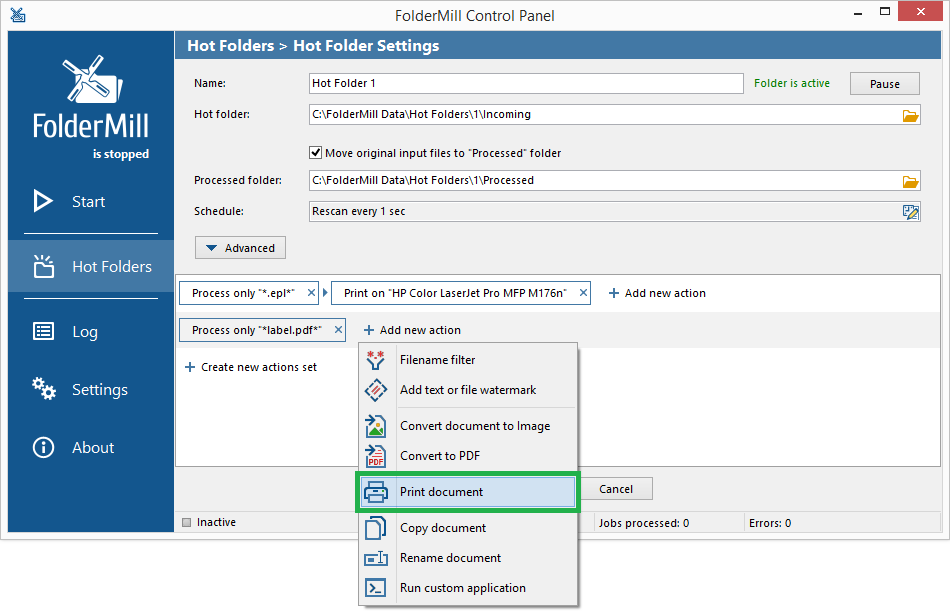Click the Filename filter funnel icon

point(376,360)
